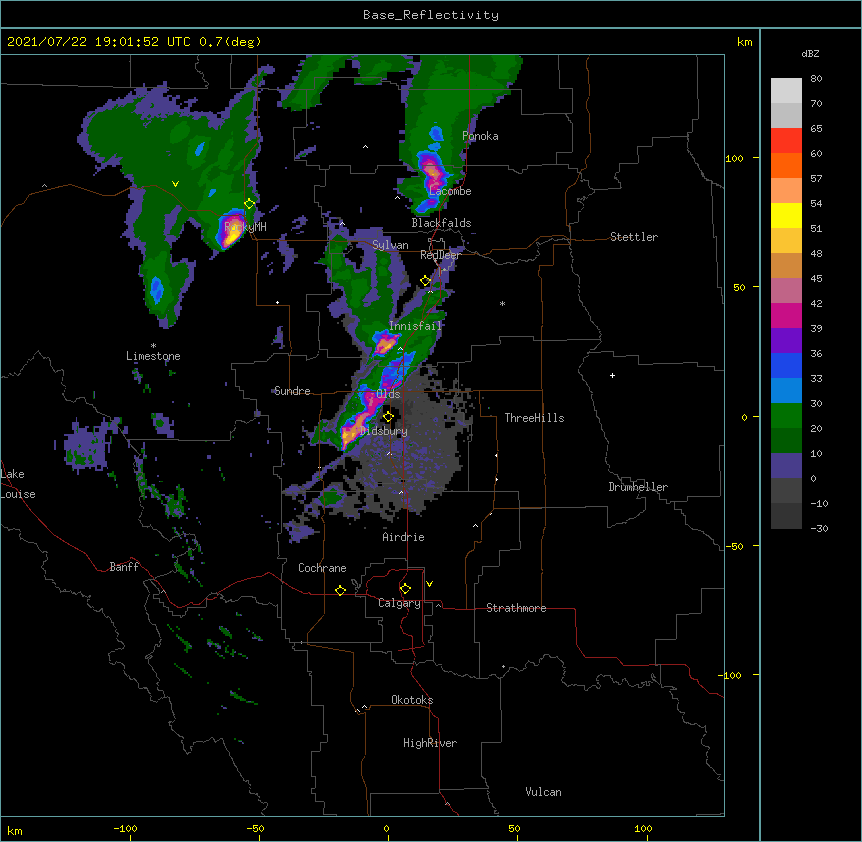Select the yellow diamond marker below the Cochrane label
The image size is (862, 842).
point(341,590)
